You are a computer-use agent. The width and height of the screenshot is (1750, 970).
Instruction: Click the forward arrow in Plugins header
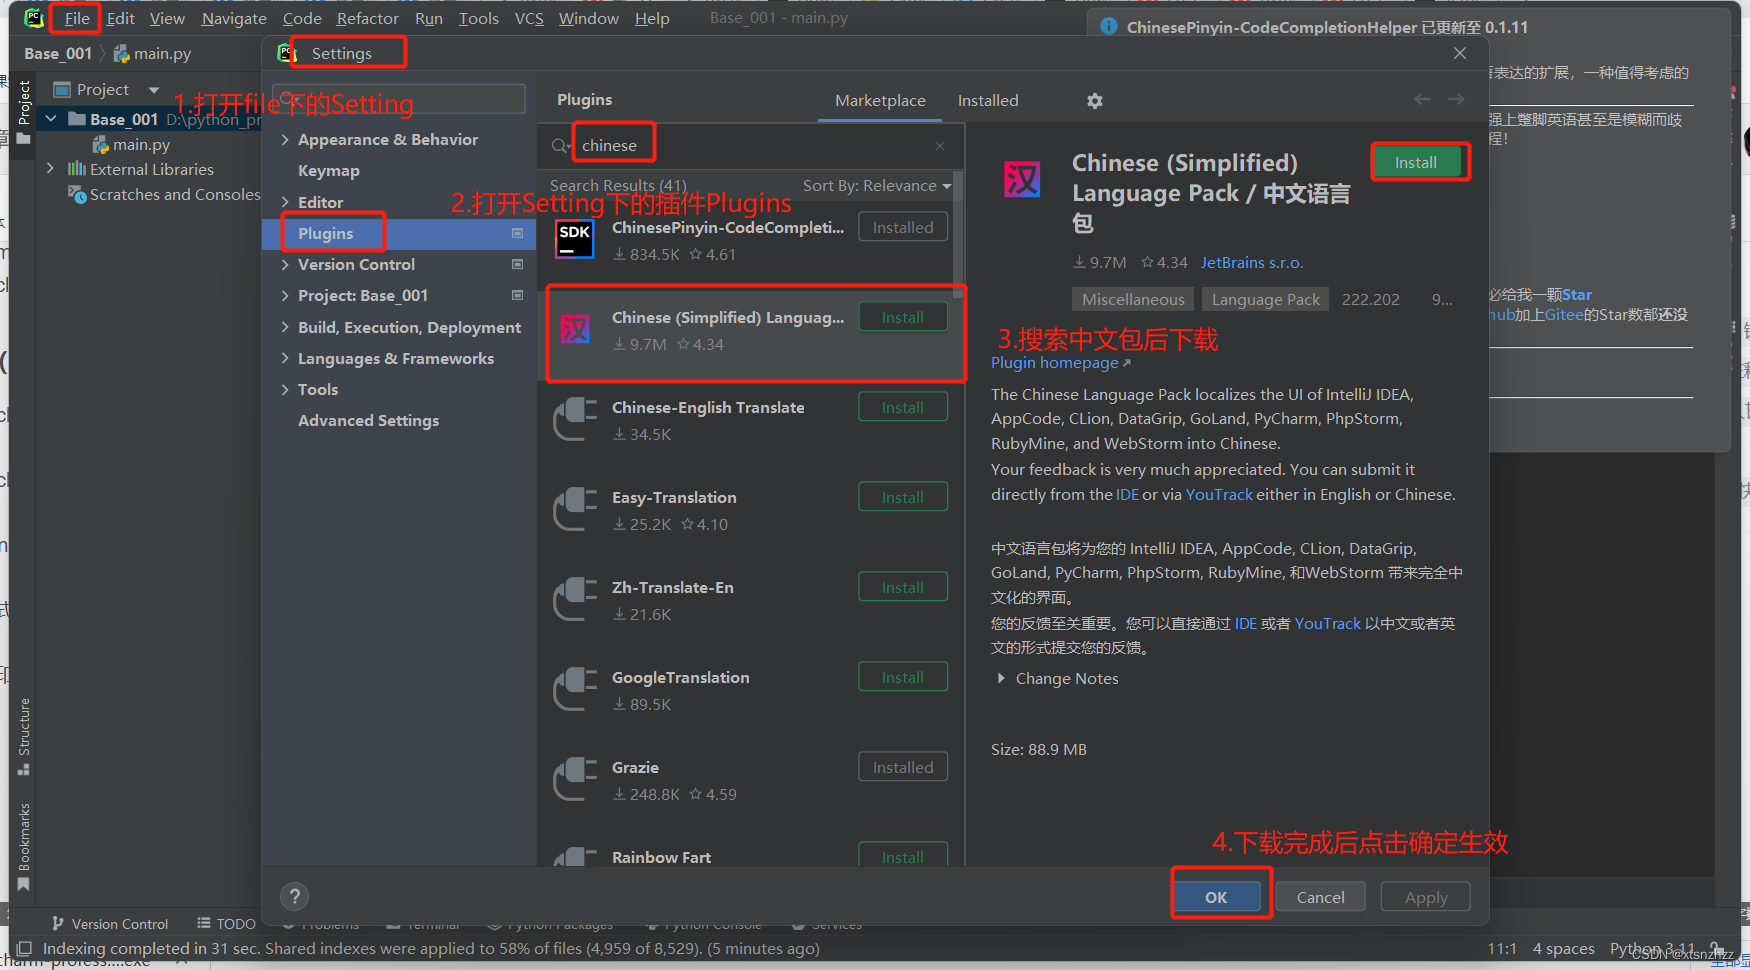click(1456, 99)
